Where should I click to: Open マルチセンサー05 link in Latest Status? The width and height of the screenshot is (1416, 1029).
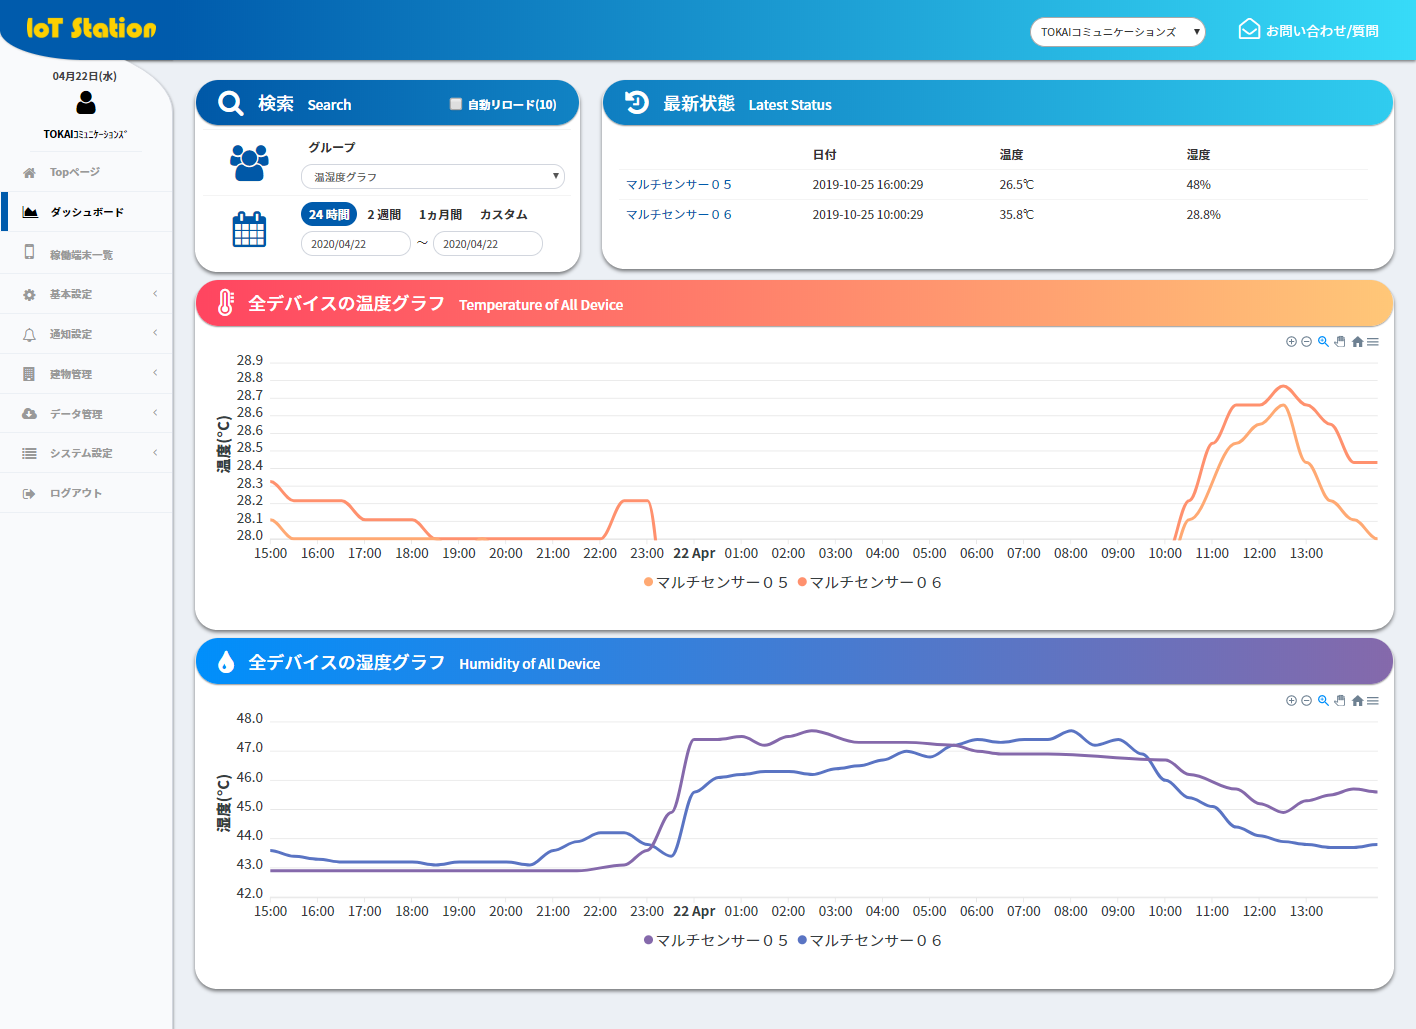679,185
